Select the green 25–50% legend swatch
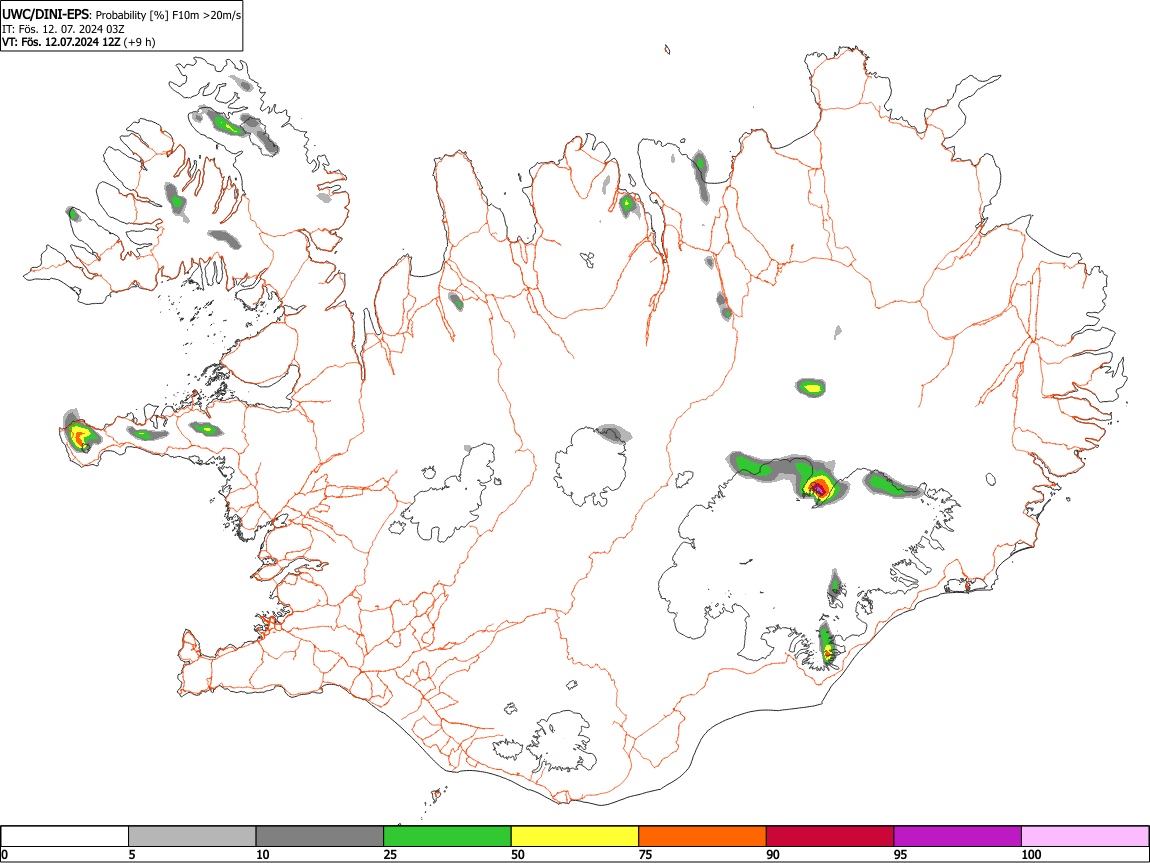 click(447, 836)
